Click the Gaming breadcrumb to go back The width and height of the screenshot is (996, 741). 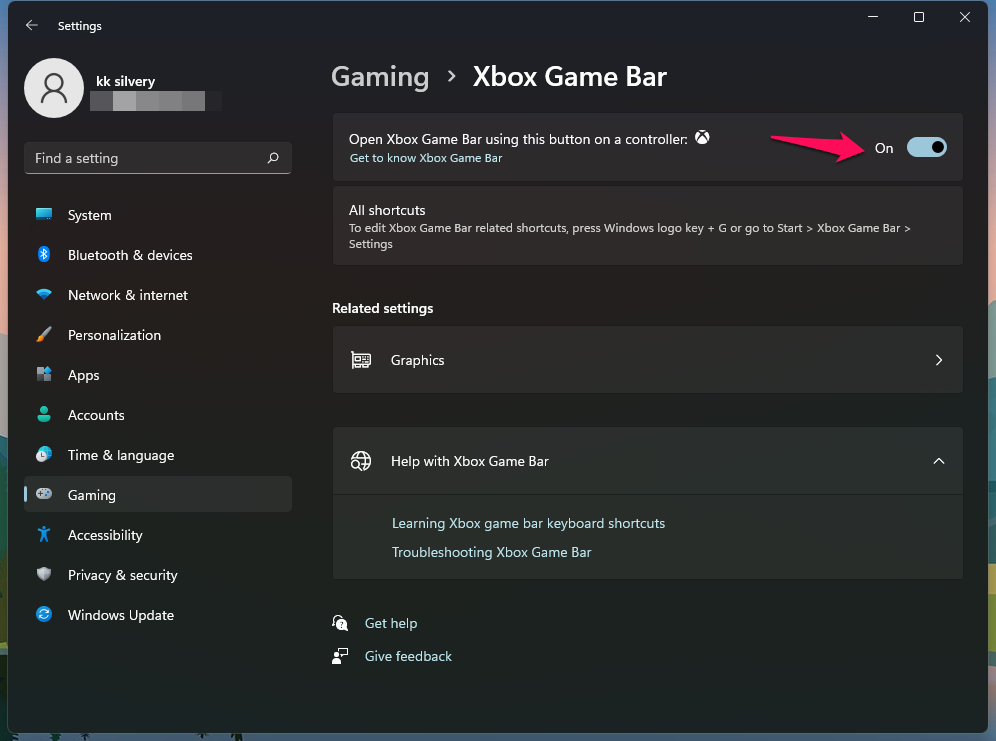pos(380,77)
